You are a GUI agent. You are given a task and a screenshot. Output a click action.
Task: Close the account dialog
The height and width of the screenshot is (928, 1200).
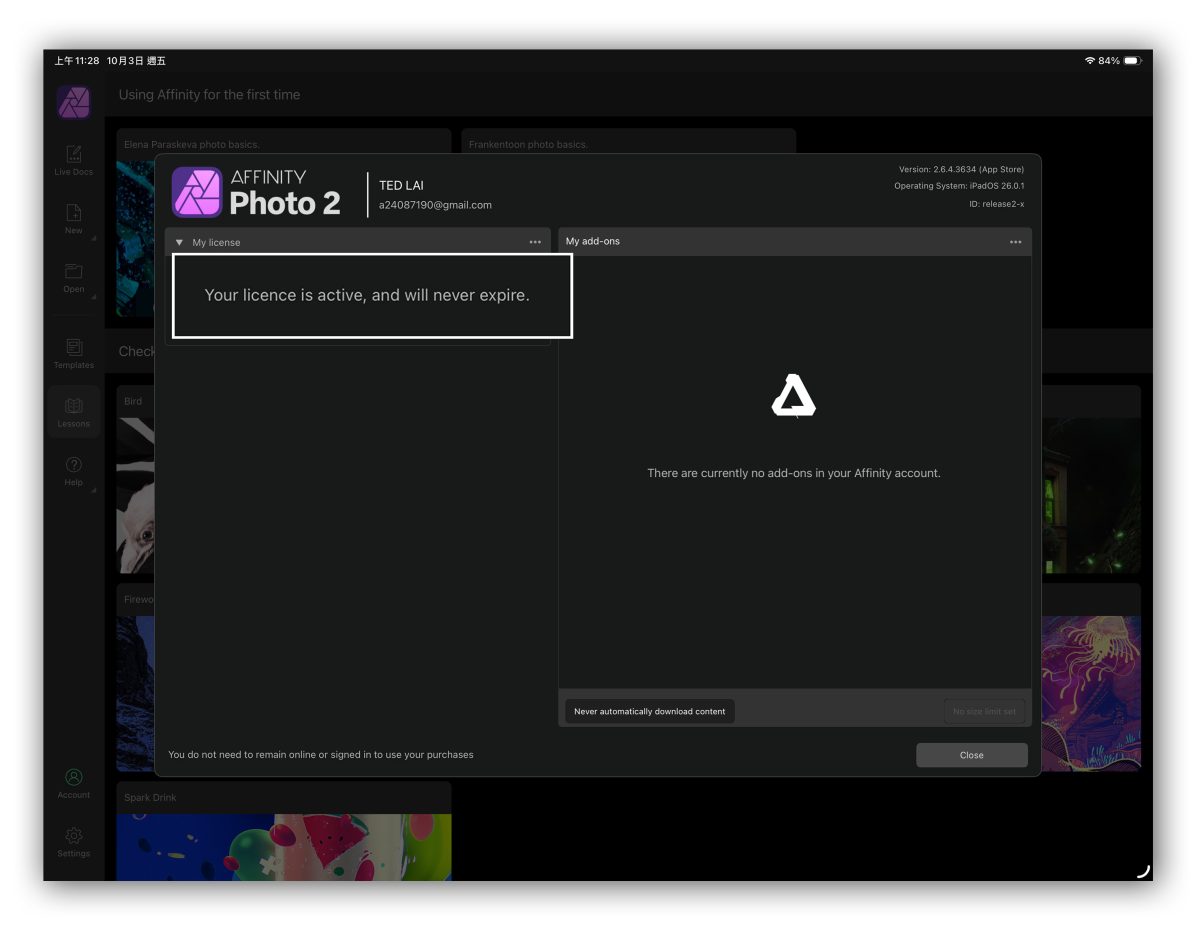[972, 755]
